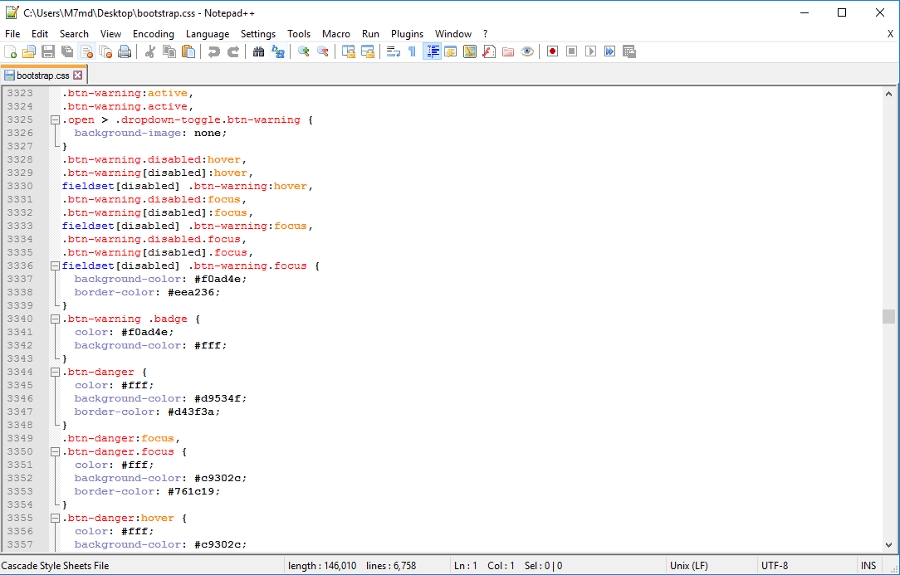The height and width of the screenshot is (575, 900).
Task: Print the document with the printer icon
Action: pos(125,52)
